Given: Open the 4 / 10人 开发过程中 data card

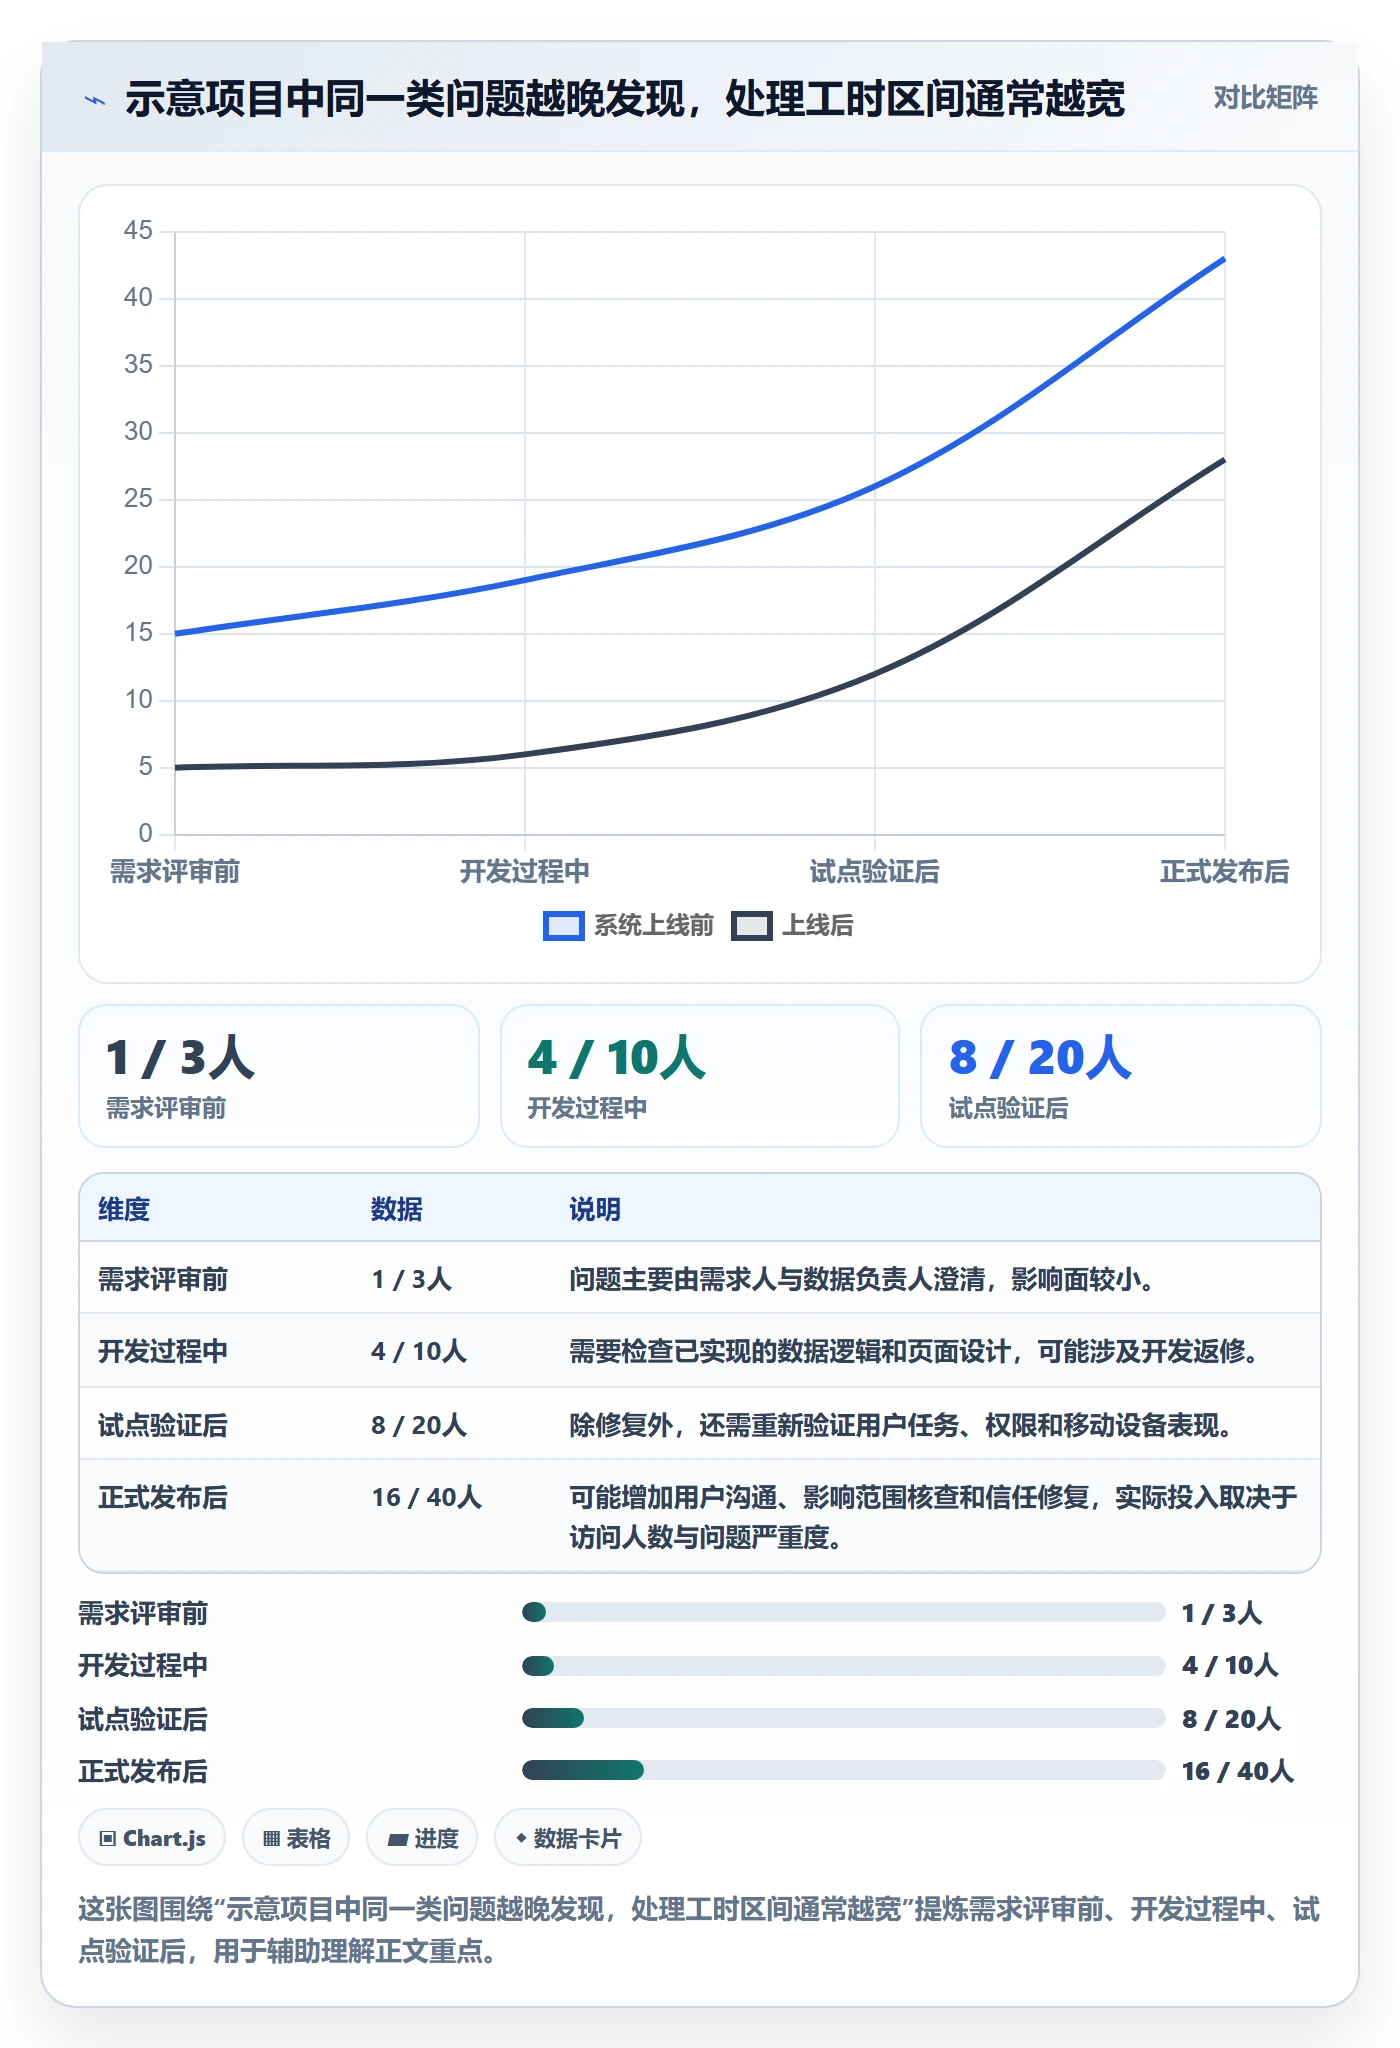Looking at the screenshot, I should coord(700,1076).
